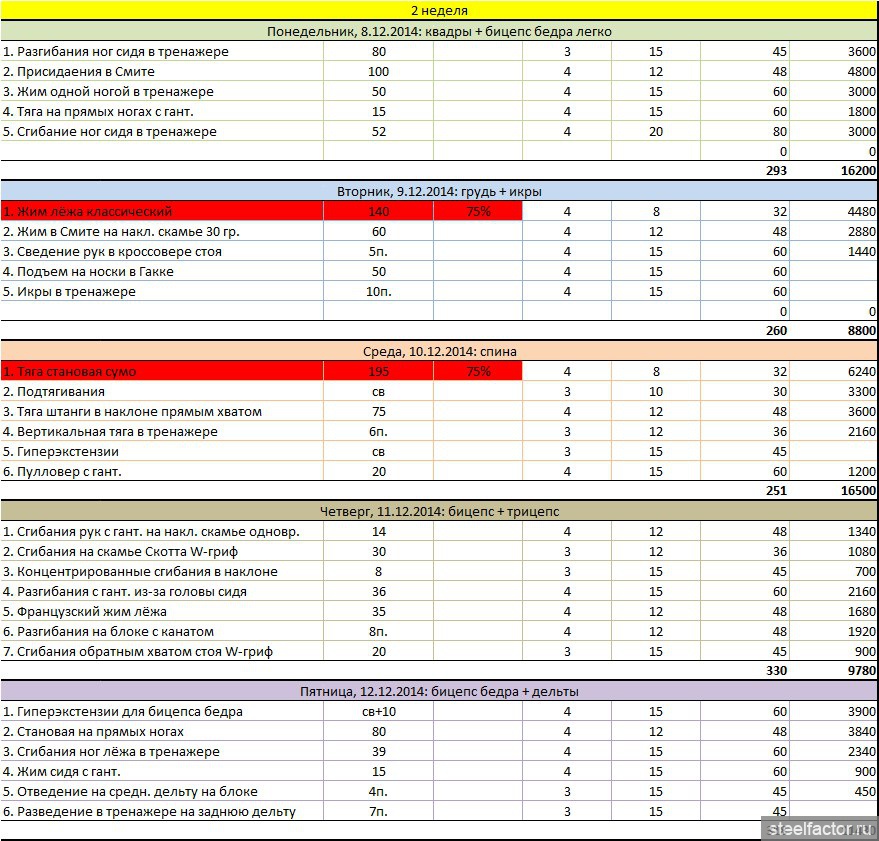Screen dimensions: 879x841
Task: Select the red weight cell 195
Action: coord(378,372)
